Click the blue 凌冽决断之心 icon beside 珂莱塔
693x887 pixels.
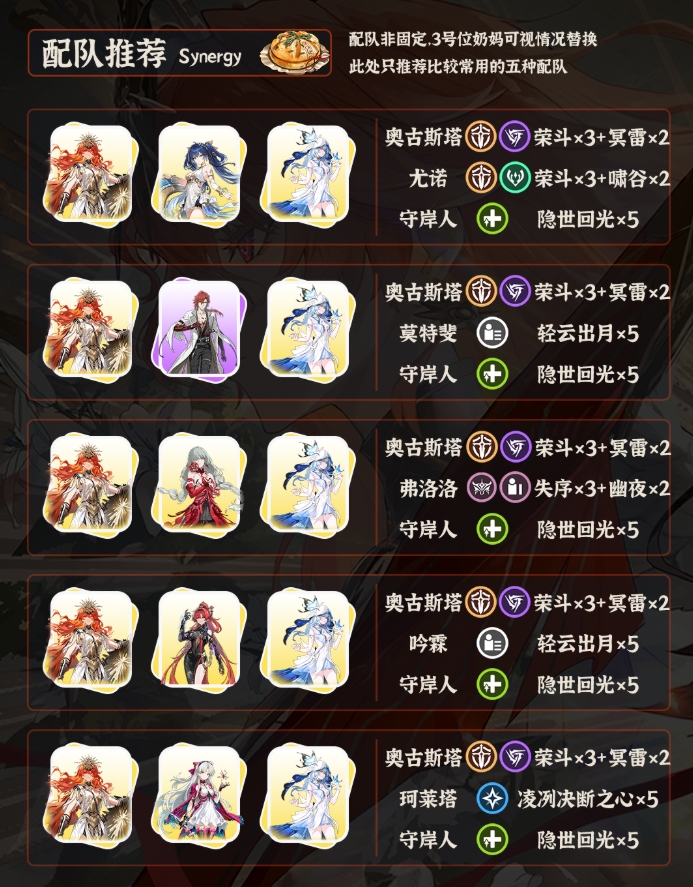(492, 798)
